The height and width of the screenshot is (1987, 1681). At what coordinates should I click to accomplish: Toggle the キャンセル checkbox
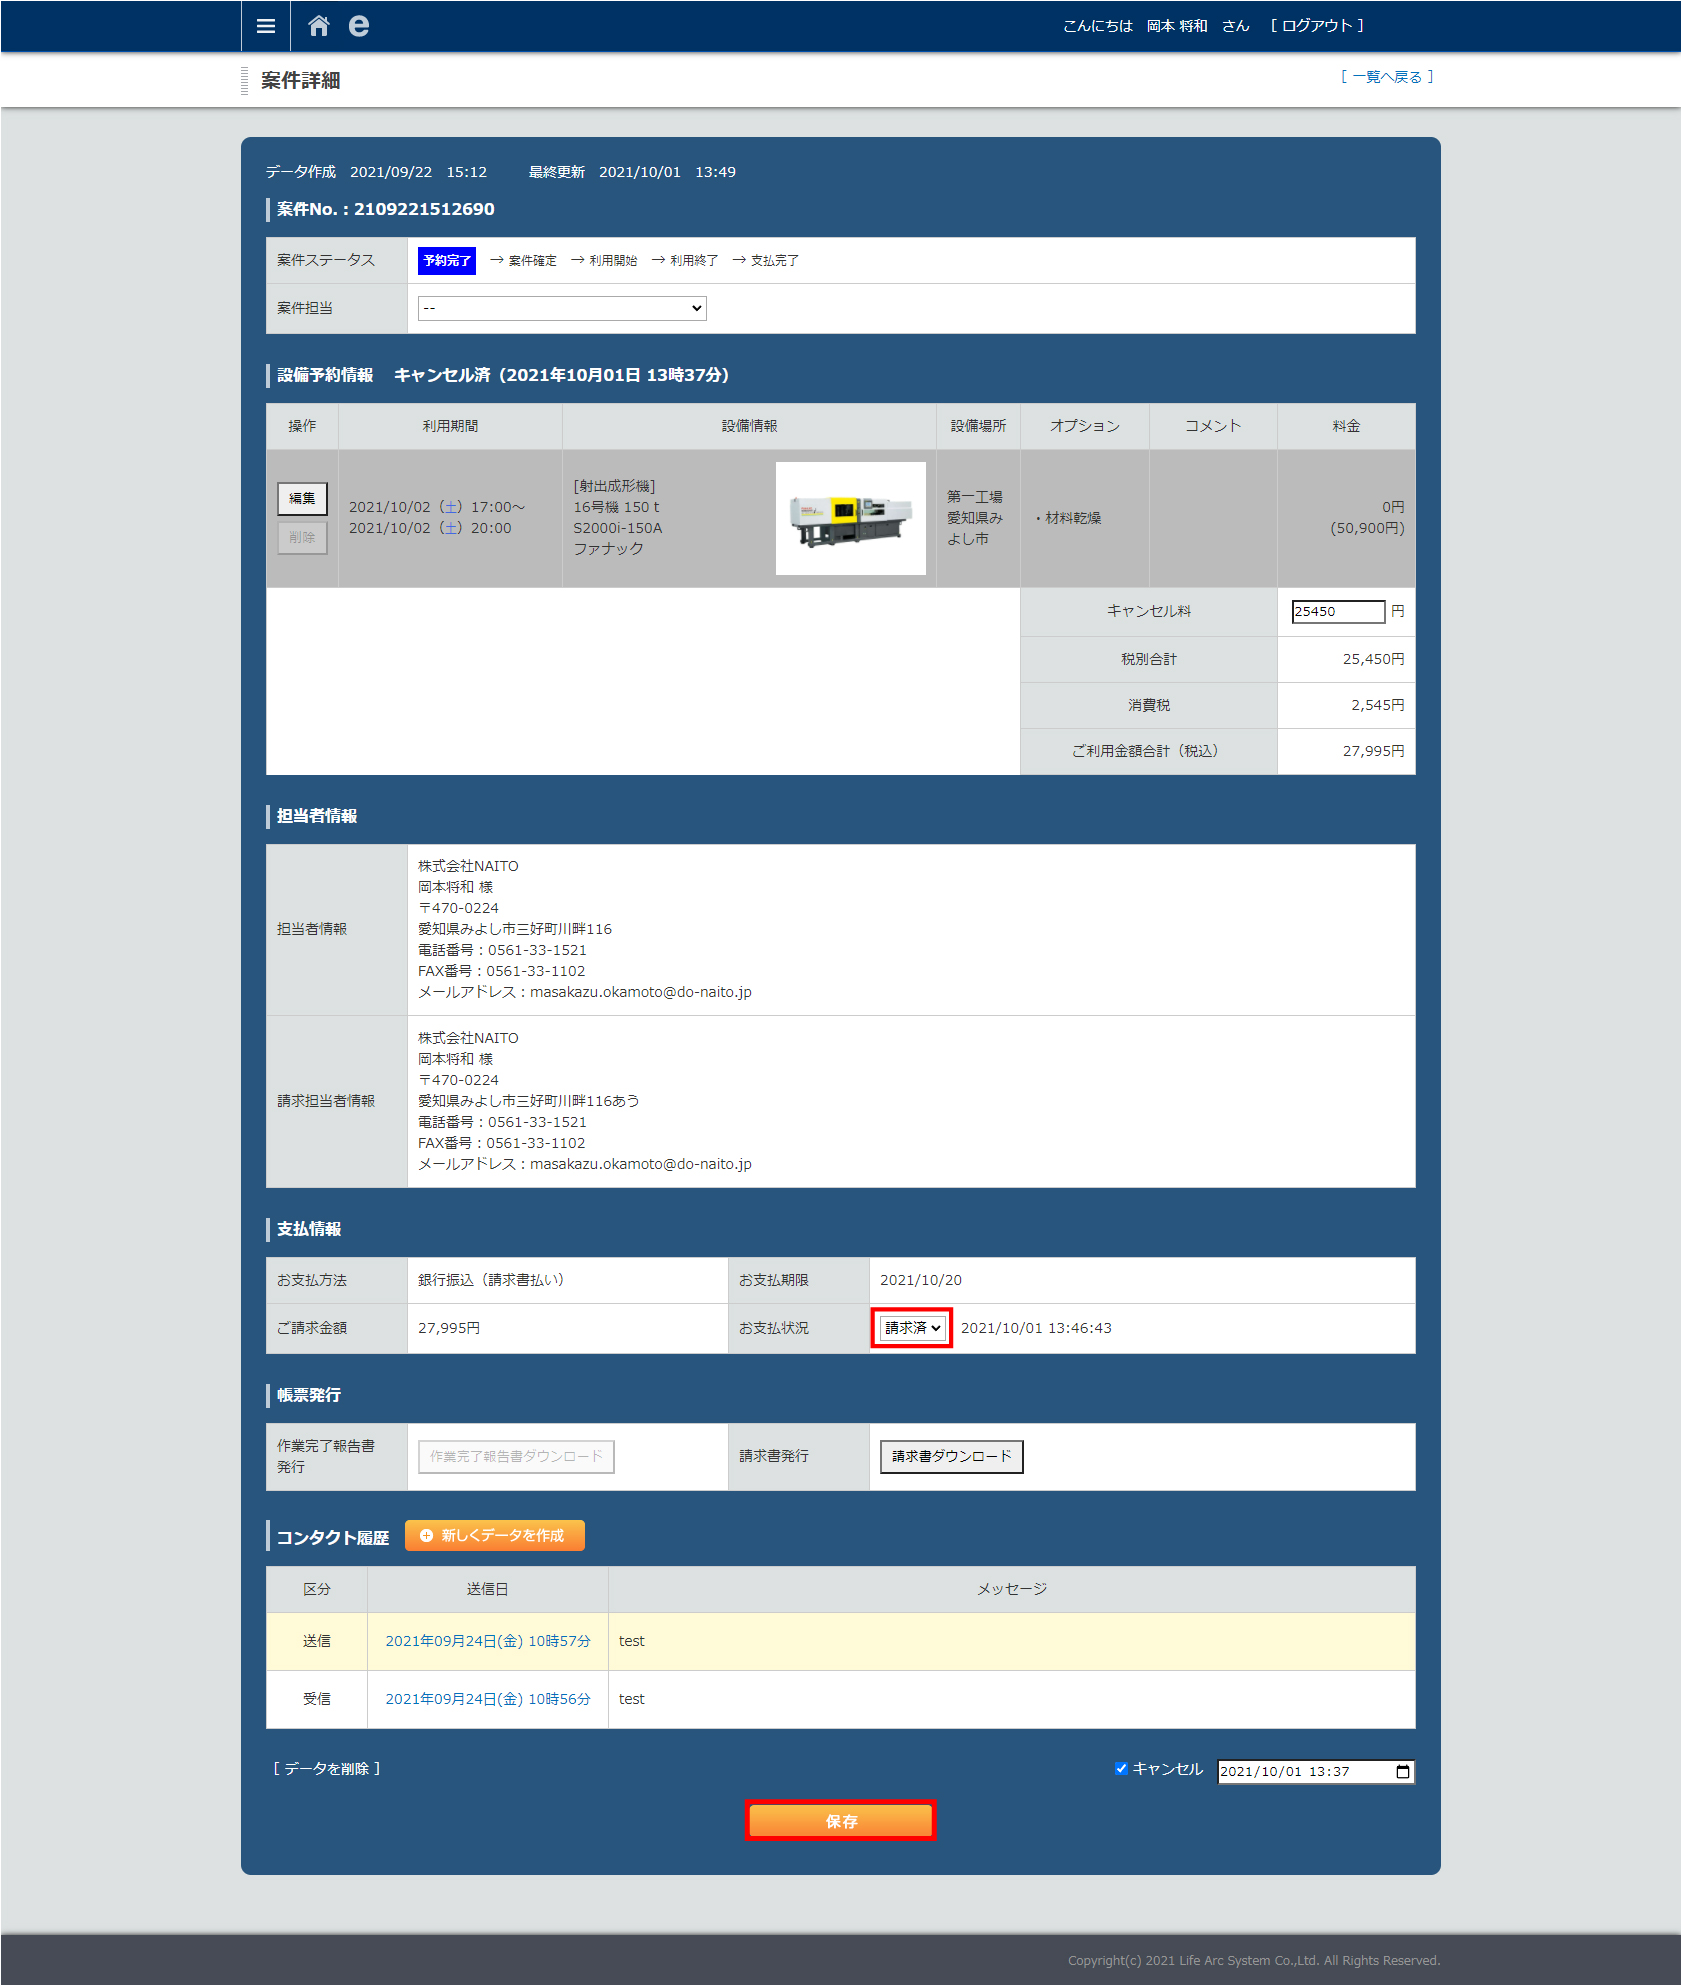pyautogui.click(x=1121, y=1768)
